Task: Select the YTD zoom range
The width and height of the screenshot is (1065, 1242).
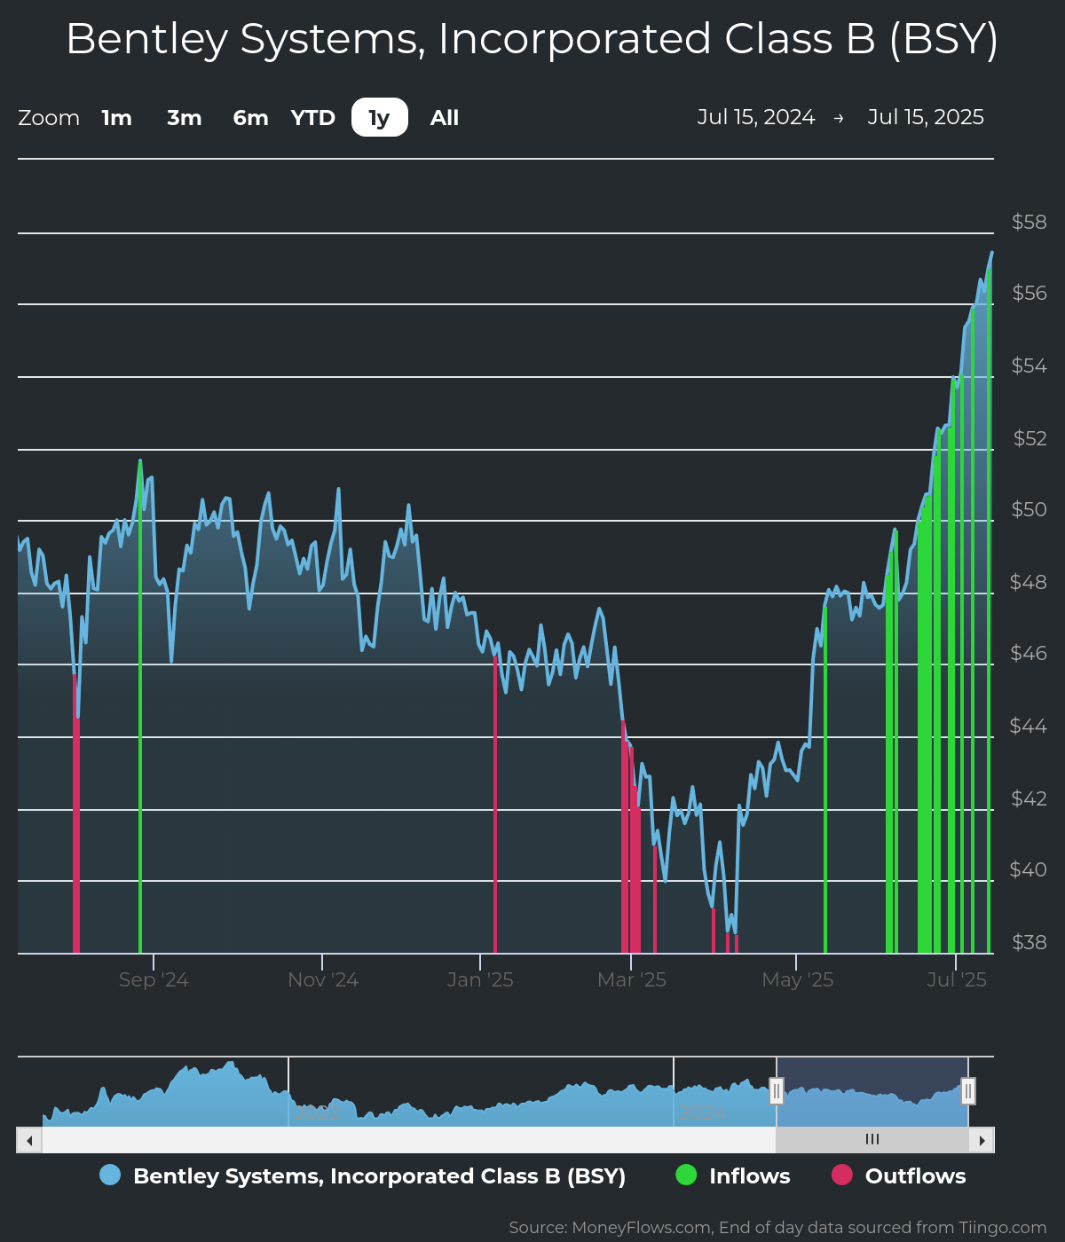Action: point(313,118)
